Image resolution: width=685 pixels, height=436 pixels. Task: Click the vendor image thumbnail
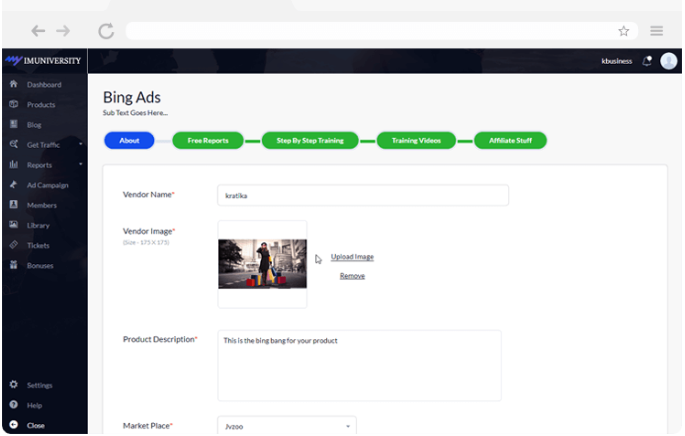(x=262, y=264)
